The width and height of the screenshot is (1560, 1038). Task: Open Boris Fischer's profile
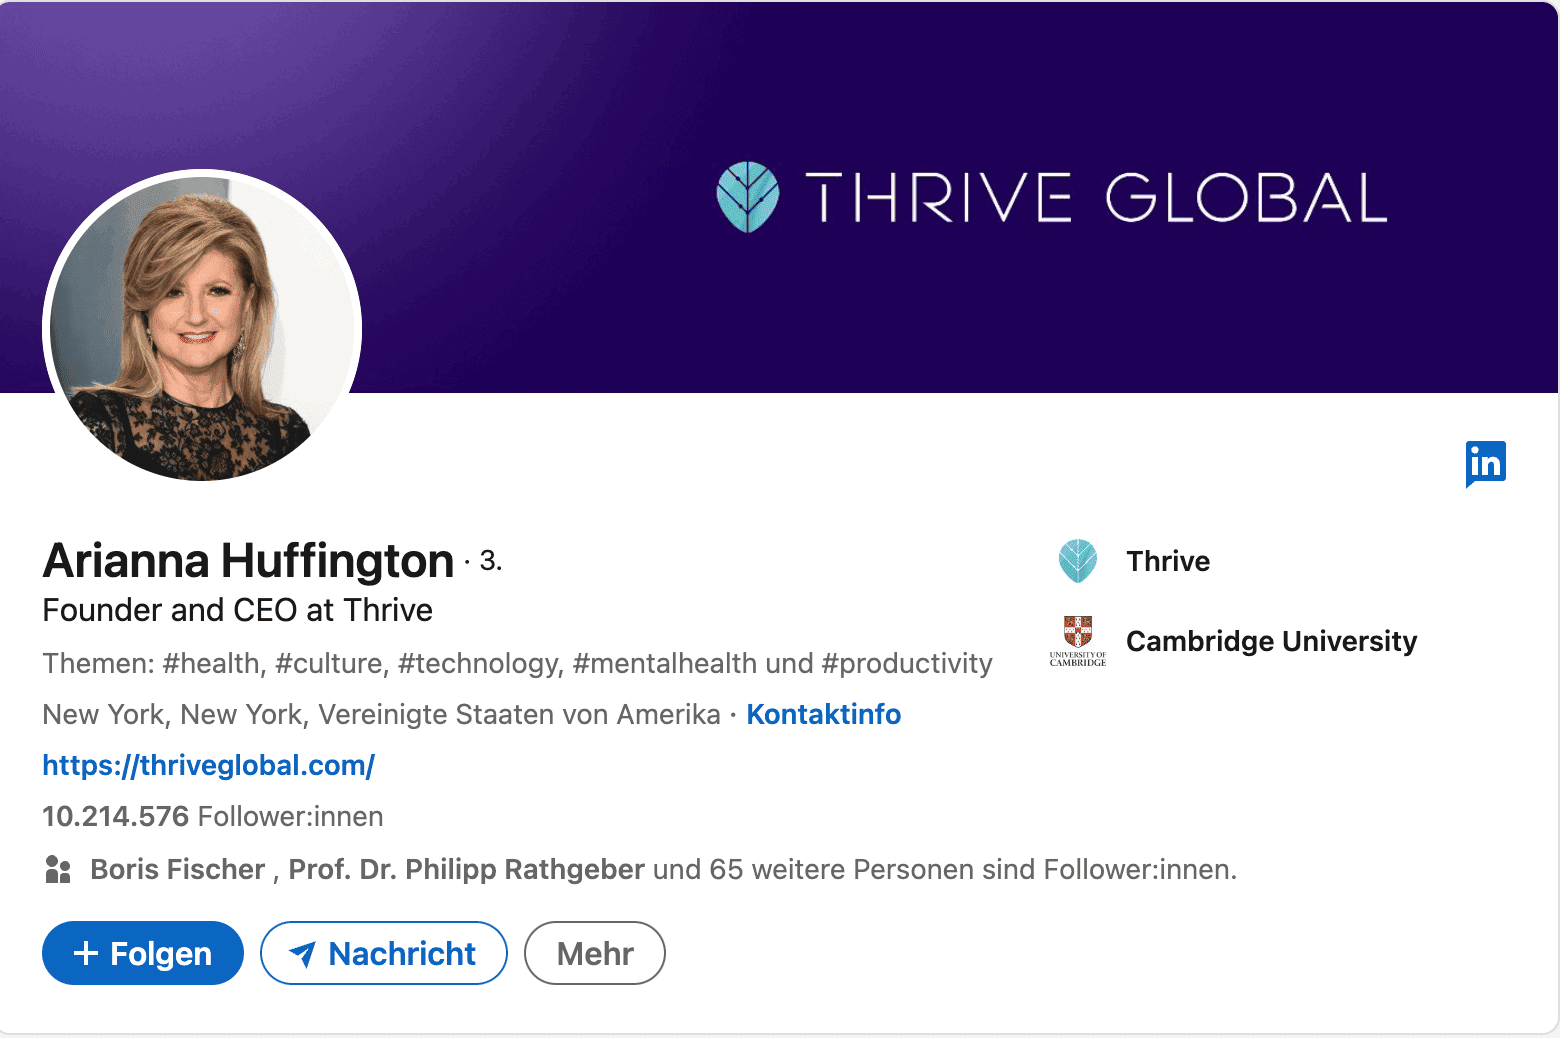pyautogui.click(x=177, y=868)
